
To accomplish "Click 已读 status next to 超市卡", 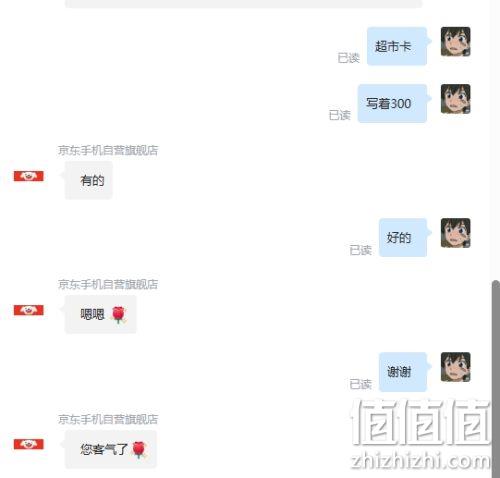I will click(349, 58).
